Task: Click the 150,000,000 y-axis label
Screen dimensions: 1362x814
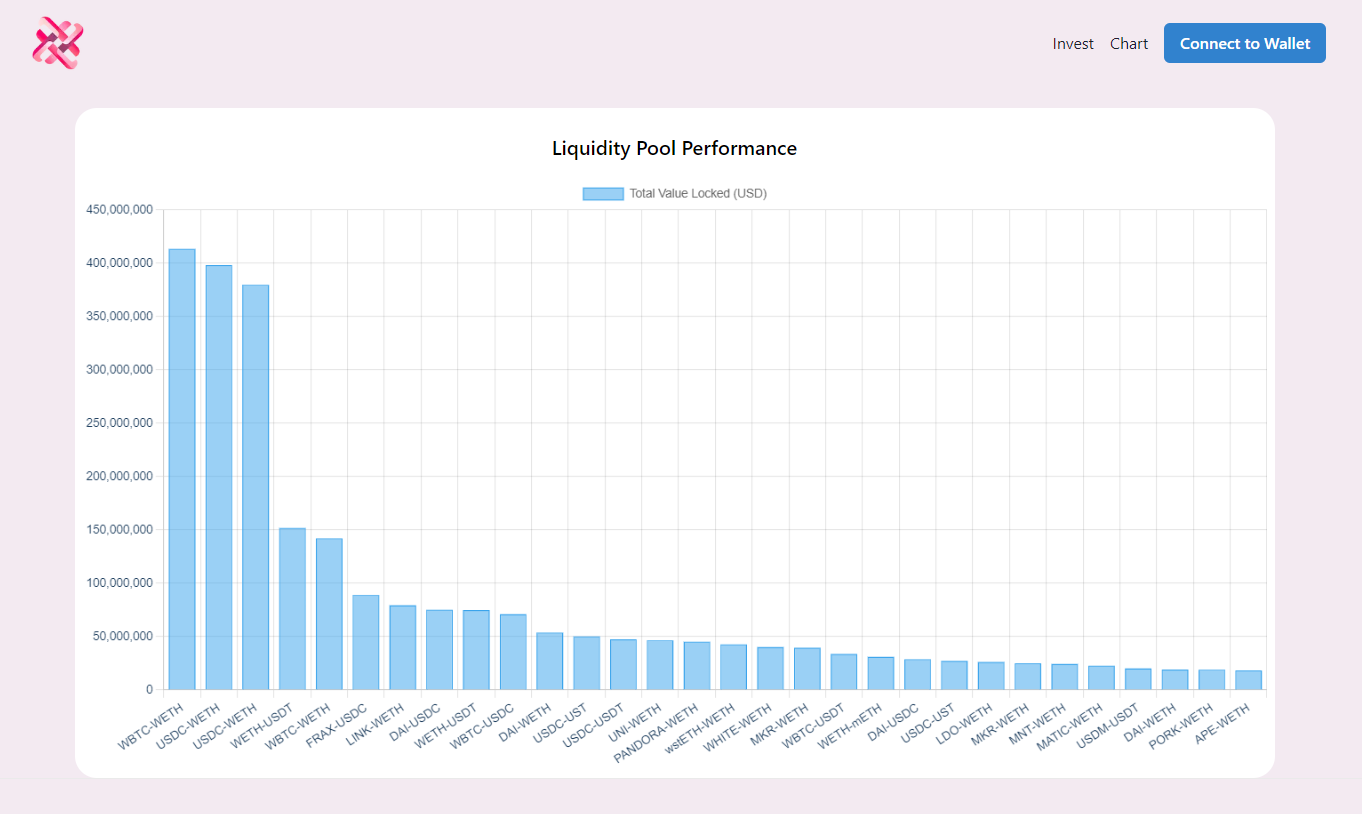Action: [120, 530]
